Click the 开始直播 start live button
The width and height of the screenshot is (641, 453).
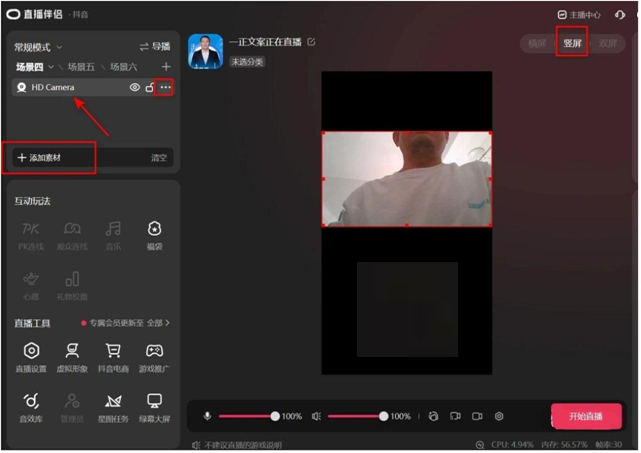(x=586, y=416)
